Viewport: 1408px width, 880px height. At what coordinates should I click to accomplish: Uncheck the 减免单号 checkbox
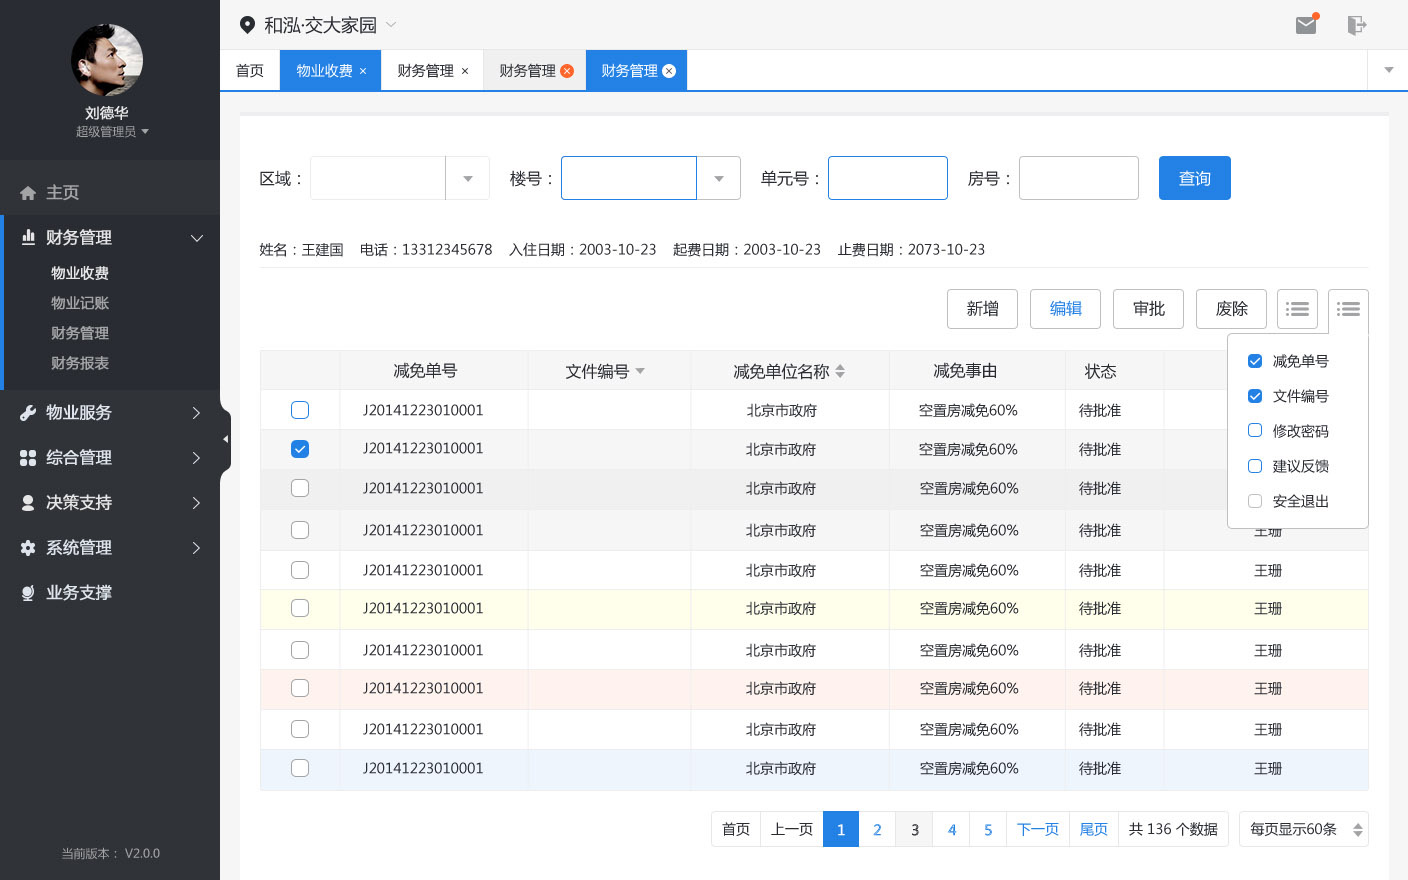coord(1255,361)
